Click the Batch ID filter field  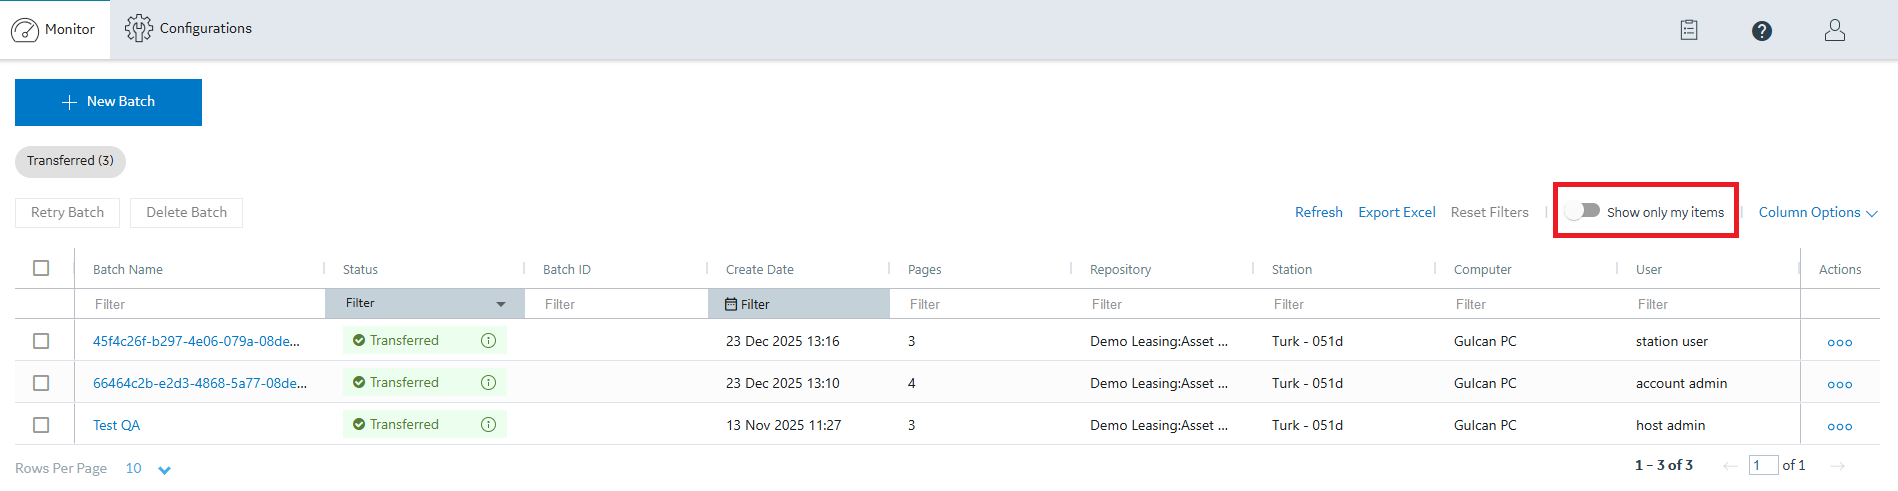tap(617, 304)
